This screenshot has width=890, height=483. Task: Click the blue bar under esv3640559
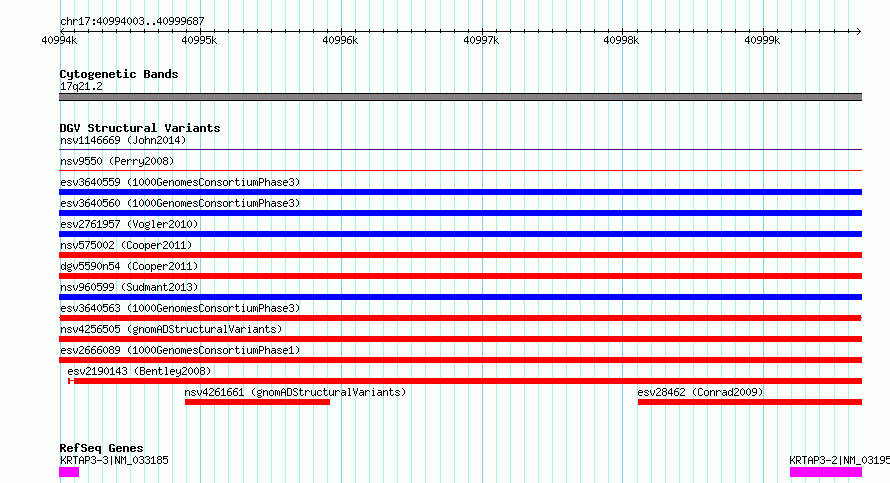point(460,192)
